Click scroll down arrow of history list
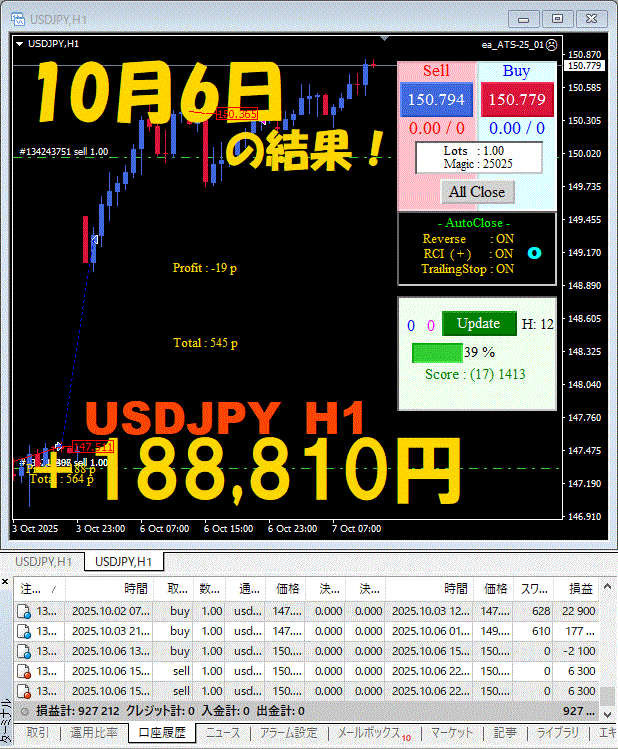This screenshot has width=618, height=749. click(x=607, y=715)
